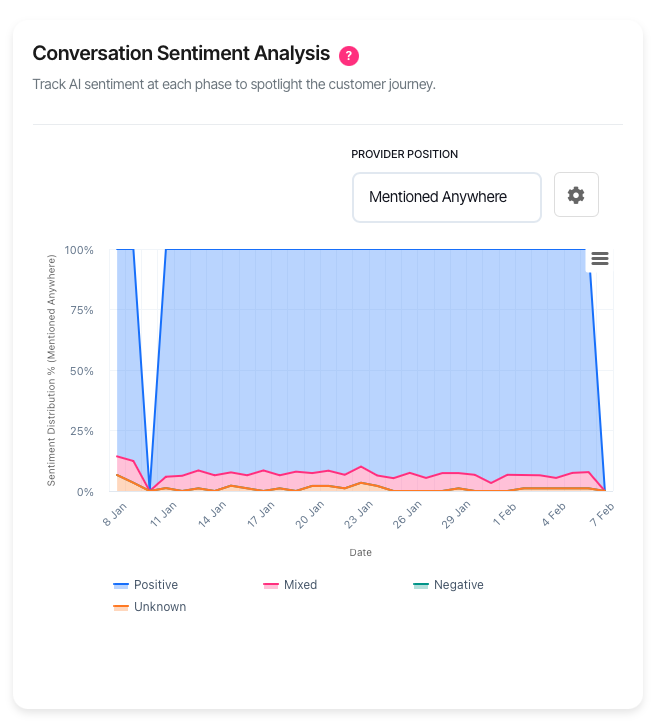Viewport: 653px width, 724px height.
Task: Click the subtitle text about AI sentiment
Action: (234, 84)
